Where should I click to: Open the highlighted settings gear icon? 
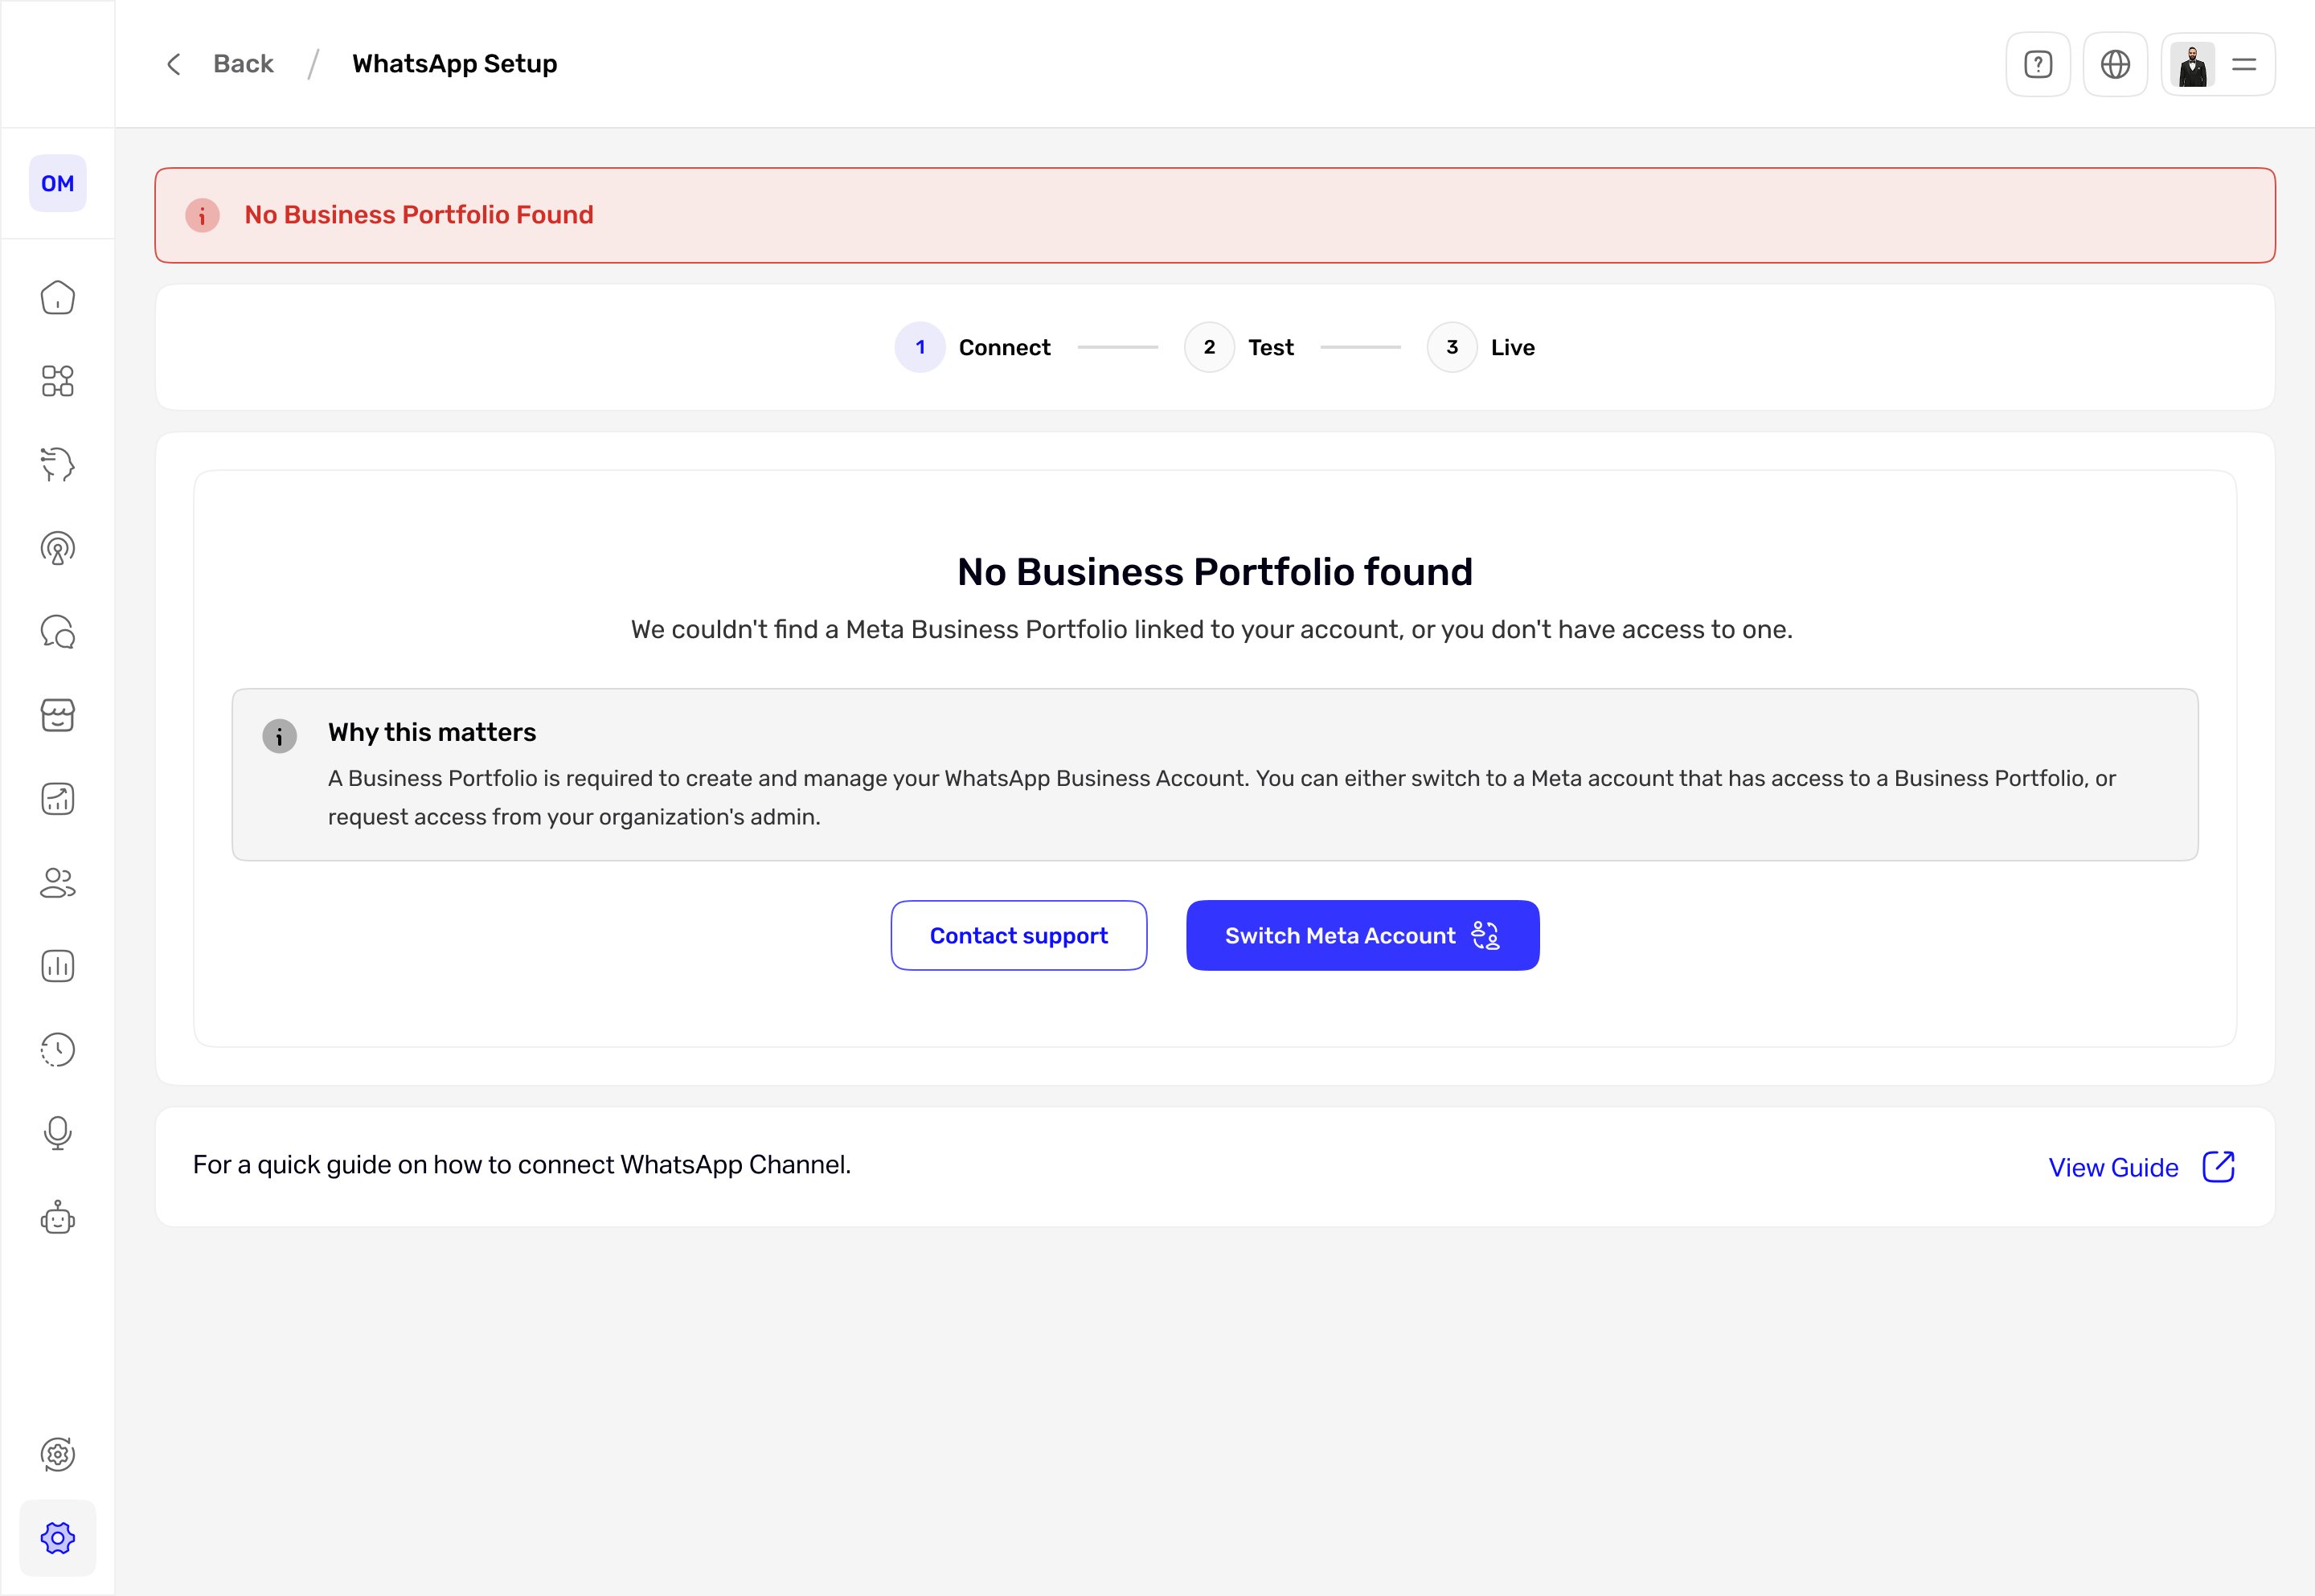(57, 1538)
